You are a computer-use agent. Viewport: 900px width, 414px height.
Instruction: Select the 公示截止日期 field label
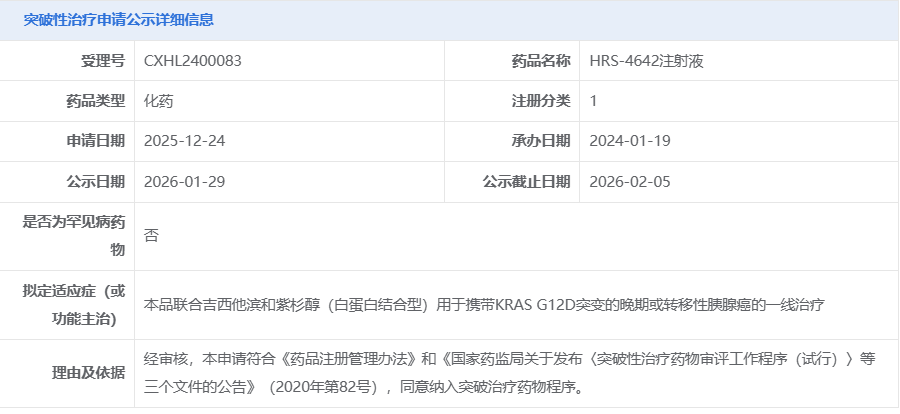coord(526,182)
